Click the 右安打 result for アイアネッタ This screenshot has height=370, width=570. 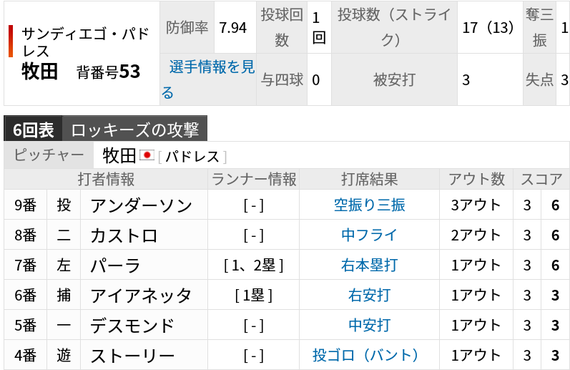tap(369, 295)
